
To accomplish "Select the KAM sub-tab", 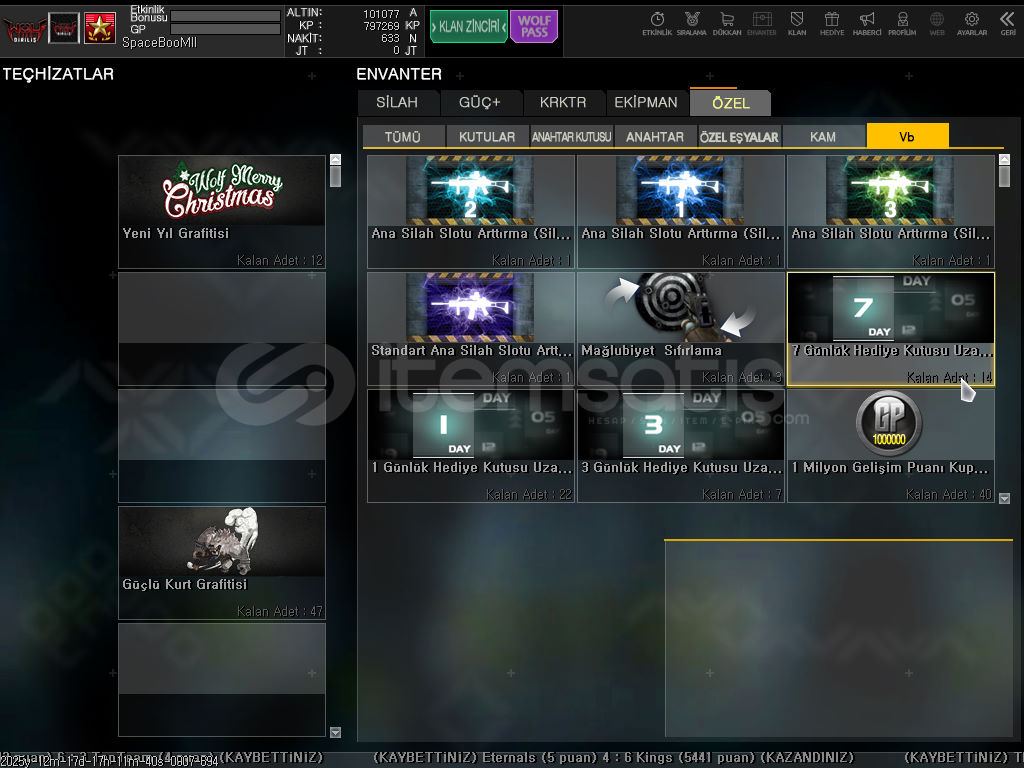I will click(x=823, y=137).
